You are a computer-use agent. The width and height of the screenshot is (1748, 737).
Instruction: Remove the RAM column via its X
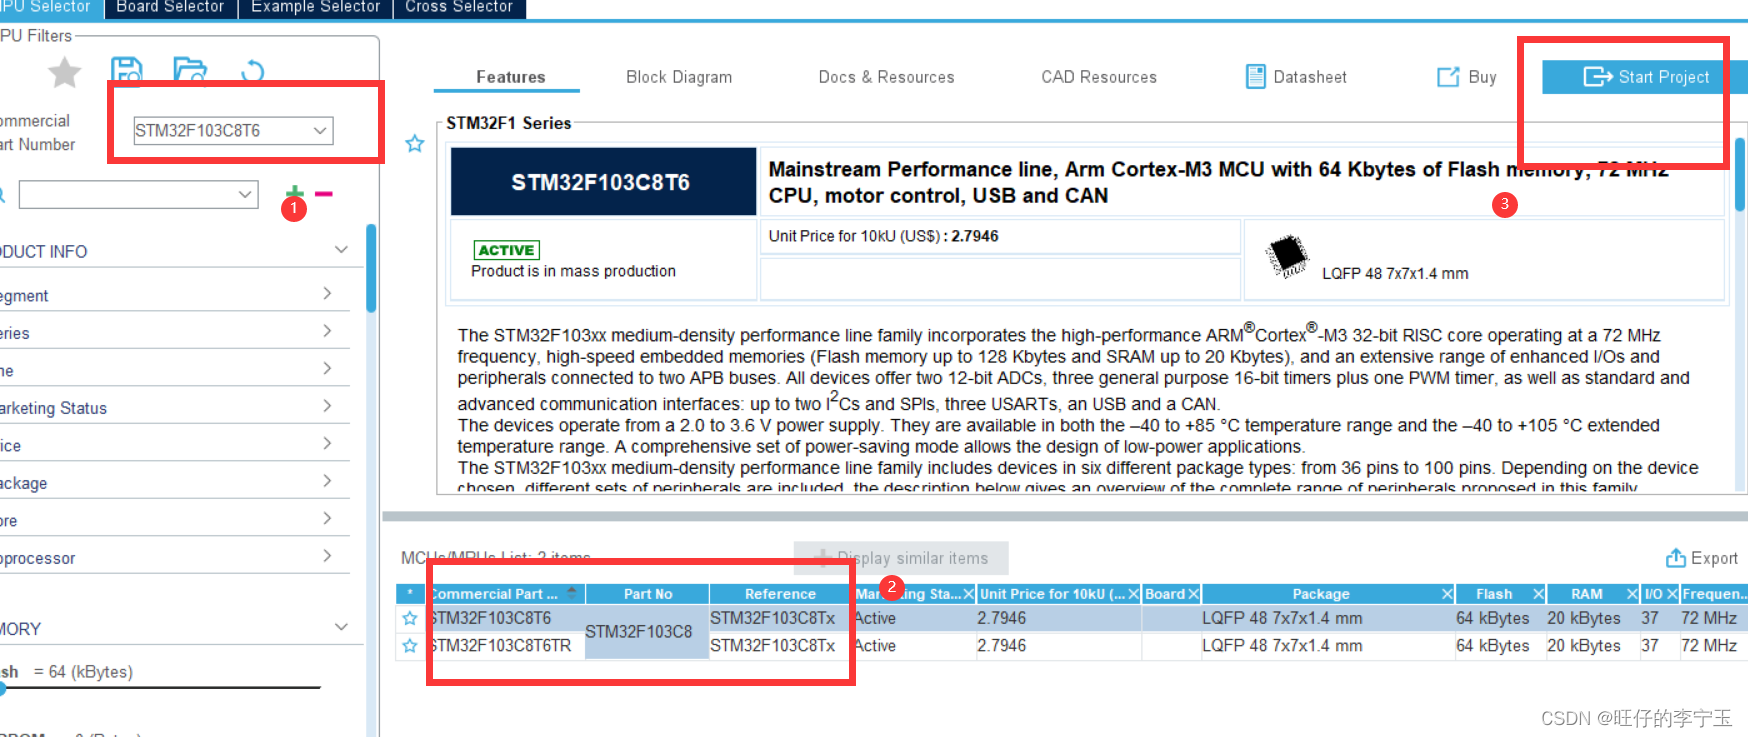click(1632, 594)
